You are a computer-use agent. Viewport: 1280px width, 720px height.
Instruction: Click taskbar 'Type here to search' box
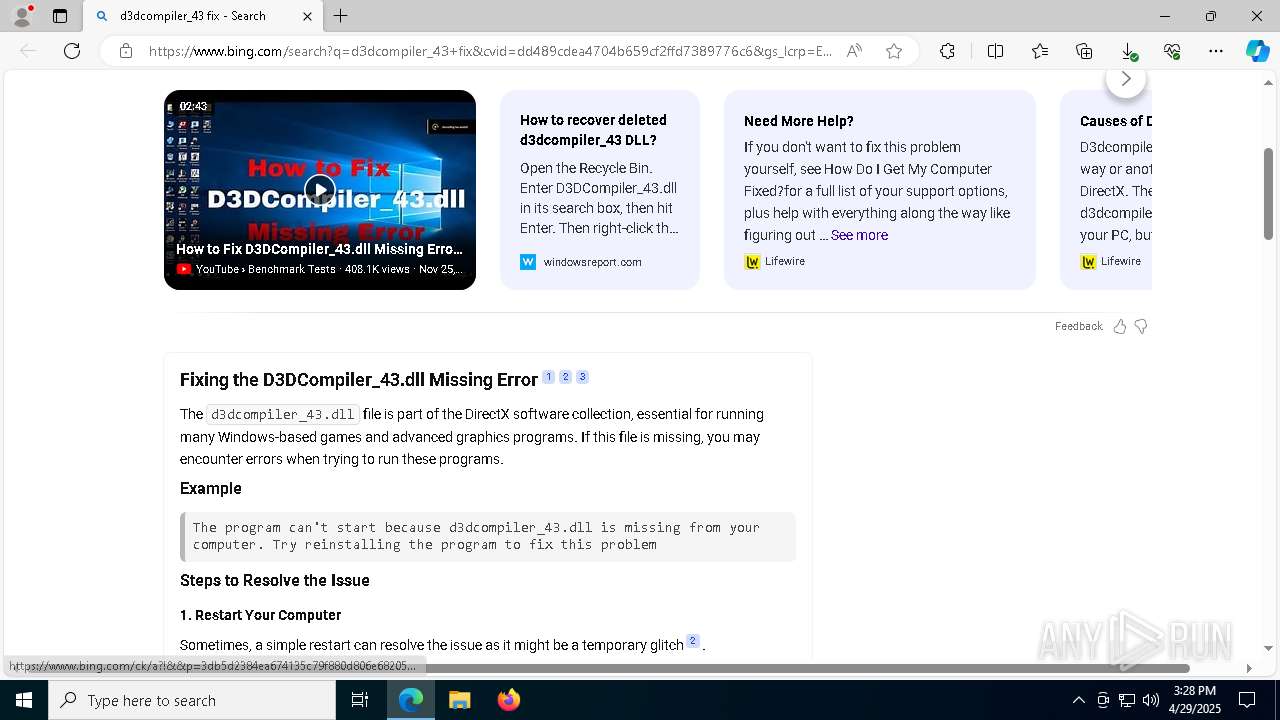pyautogui.click(x=192, y=700)
